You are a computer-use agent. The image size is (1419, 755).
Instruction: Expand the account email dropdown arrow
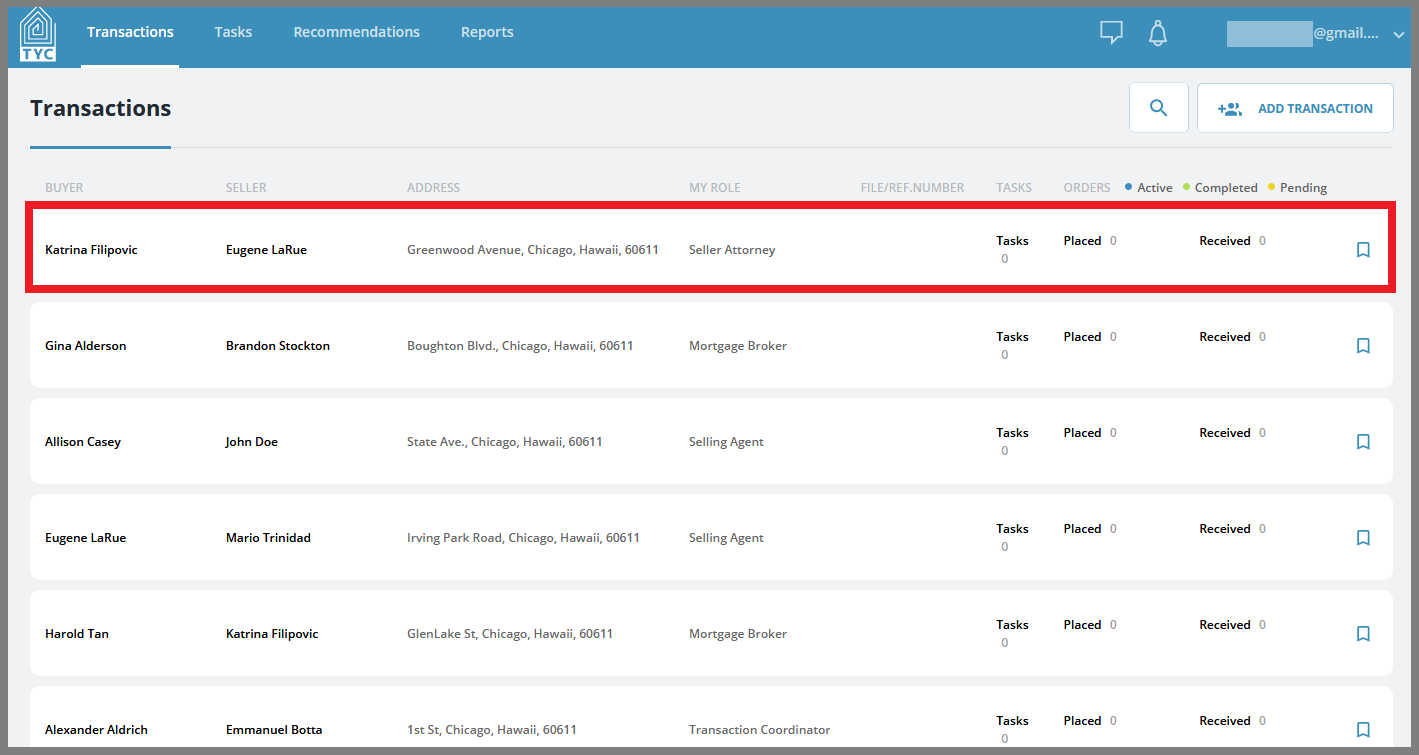click(x=1399, y=35)
